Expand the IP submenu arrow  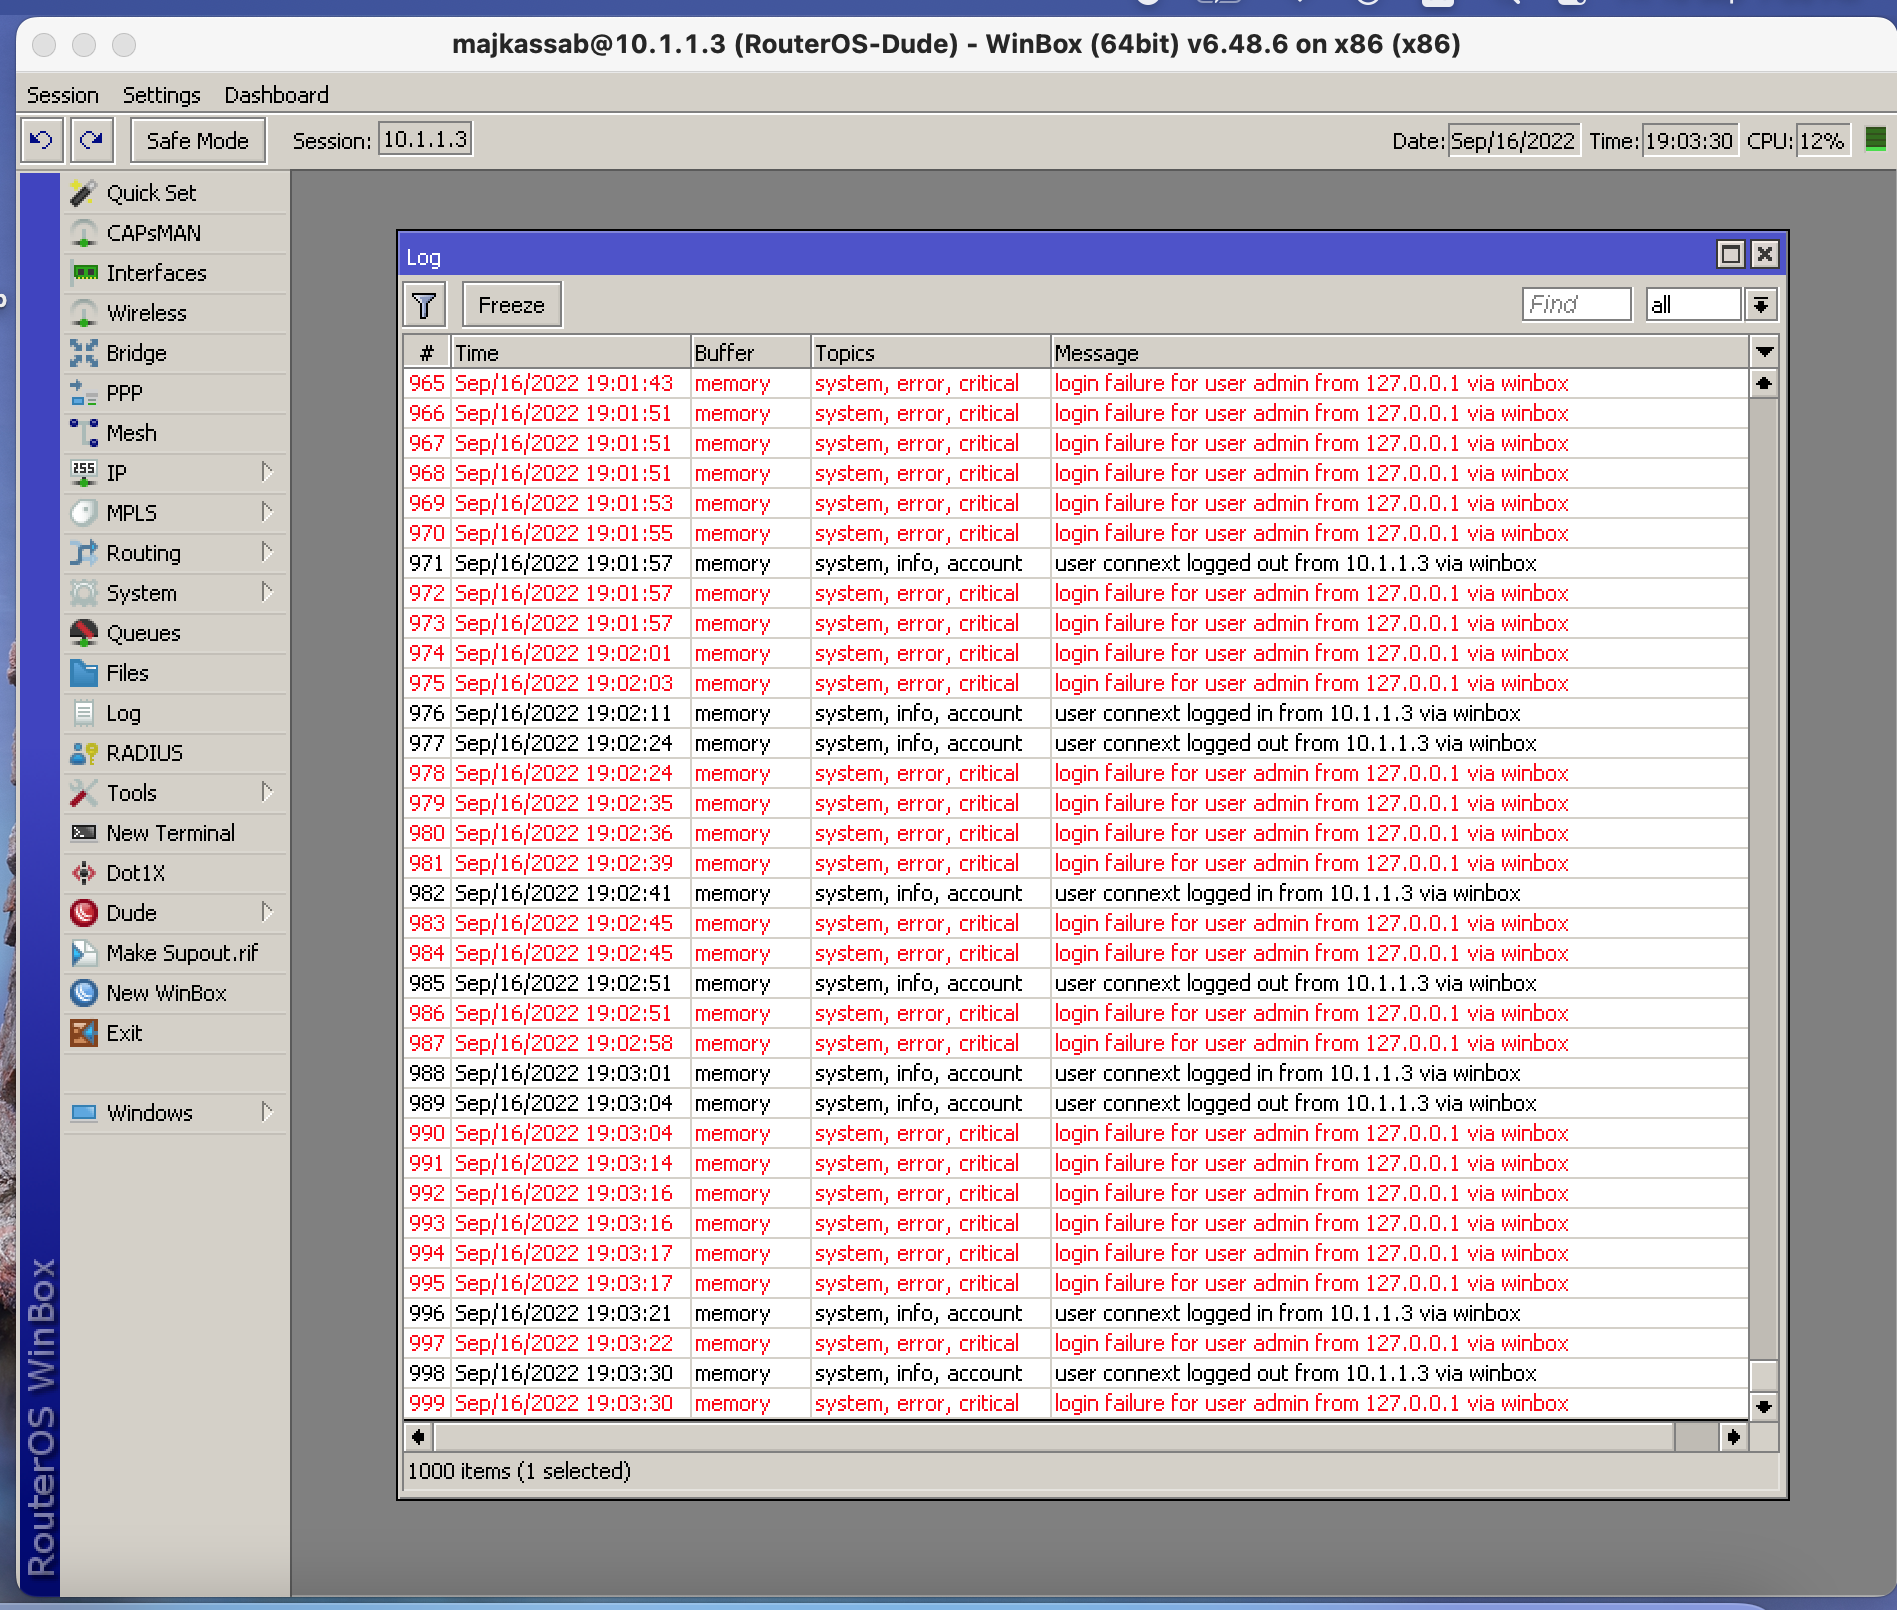coord(266,472)
